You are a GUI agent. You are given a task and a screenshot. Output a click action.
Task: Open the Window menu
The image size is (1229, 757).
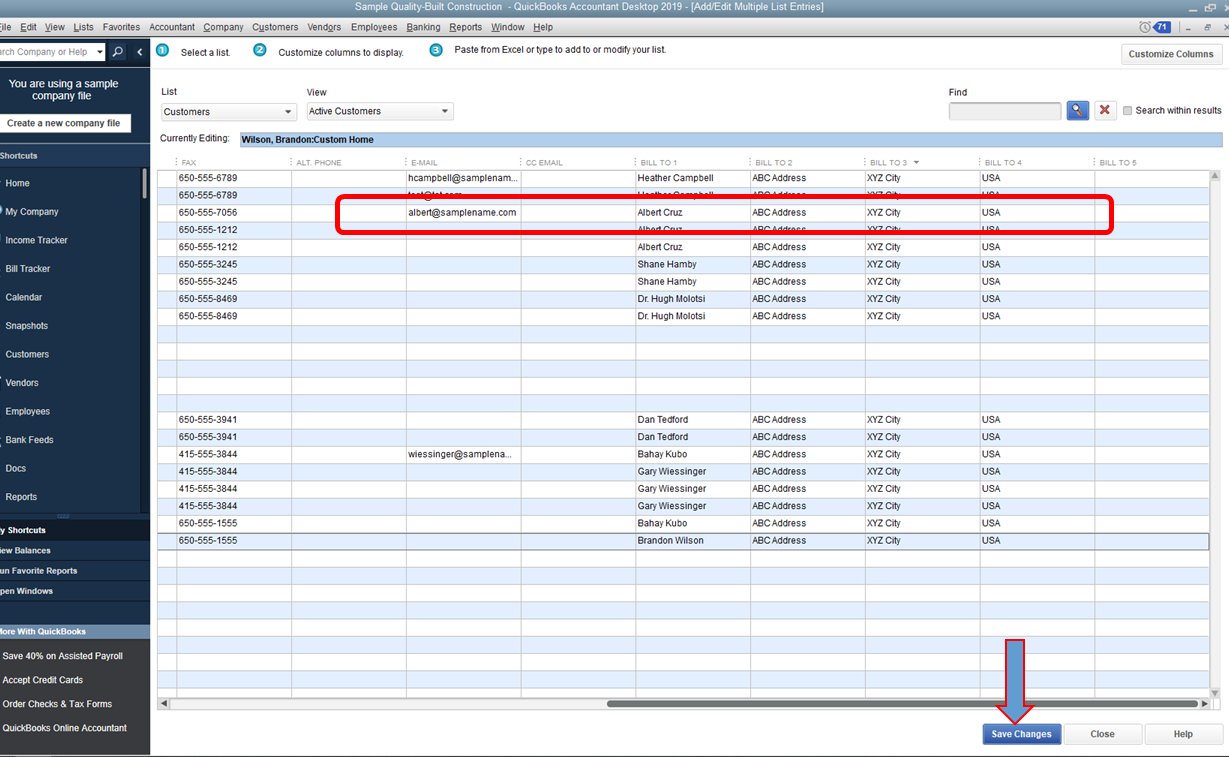tap(508, 27)
